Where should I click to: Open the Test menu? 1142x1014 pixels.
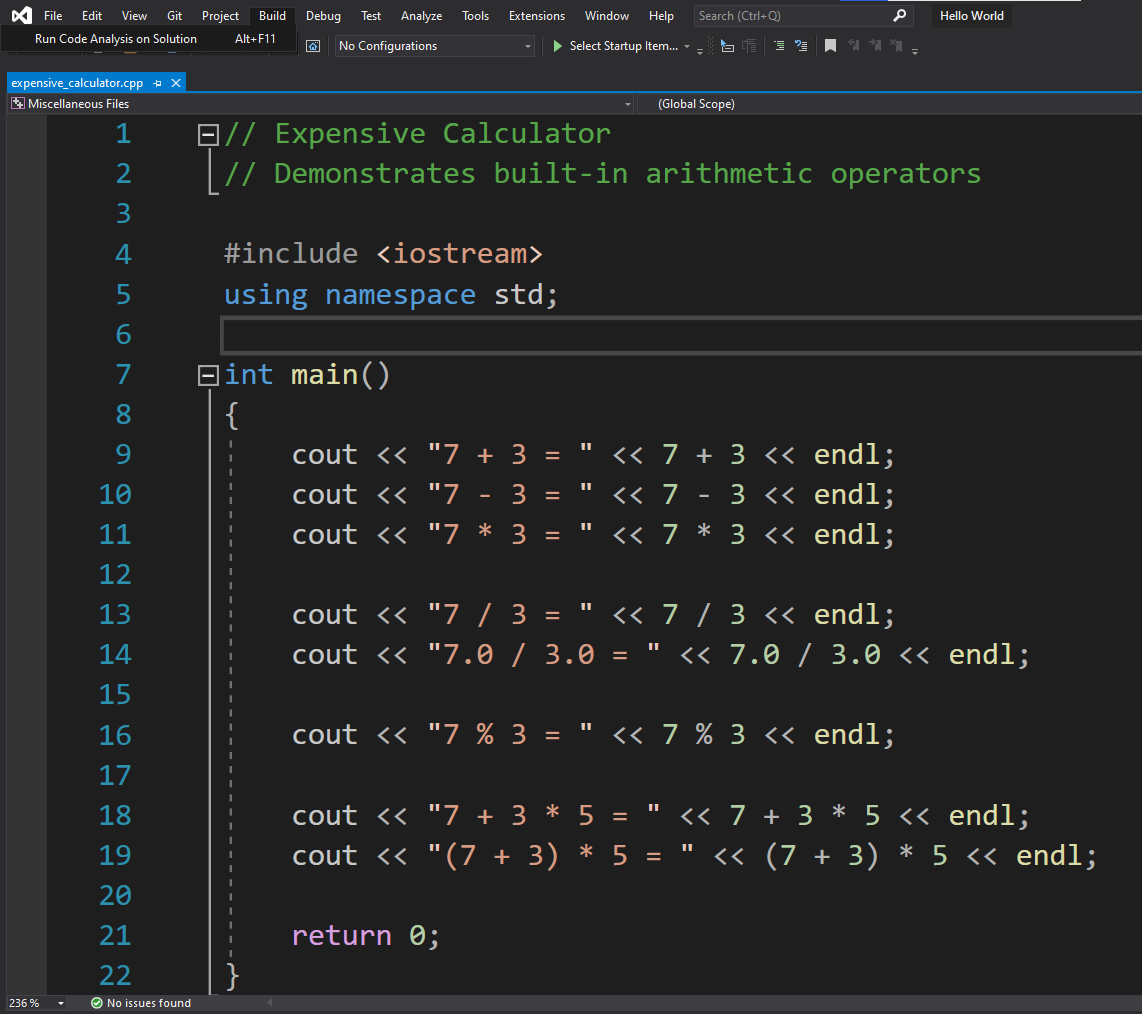[371, 15]
